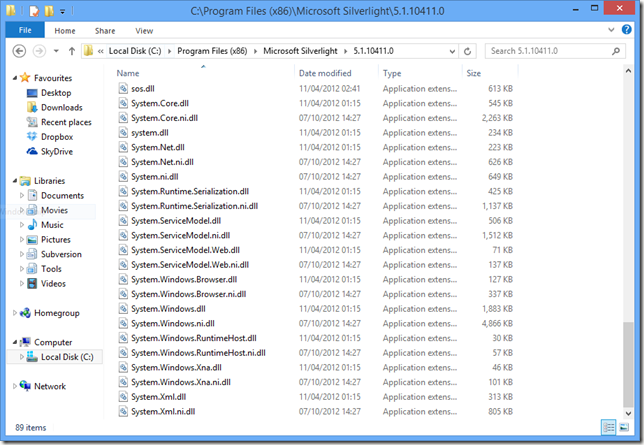Image resolution: width=644 pixels, height=445 pixels.
Task: Refresh the current folder view
Action: [467, 51]
